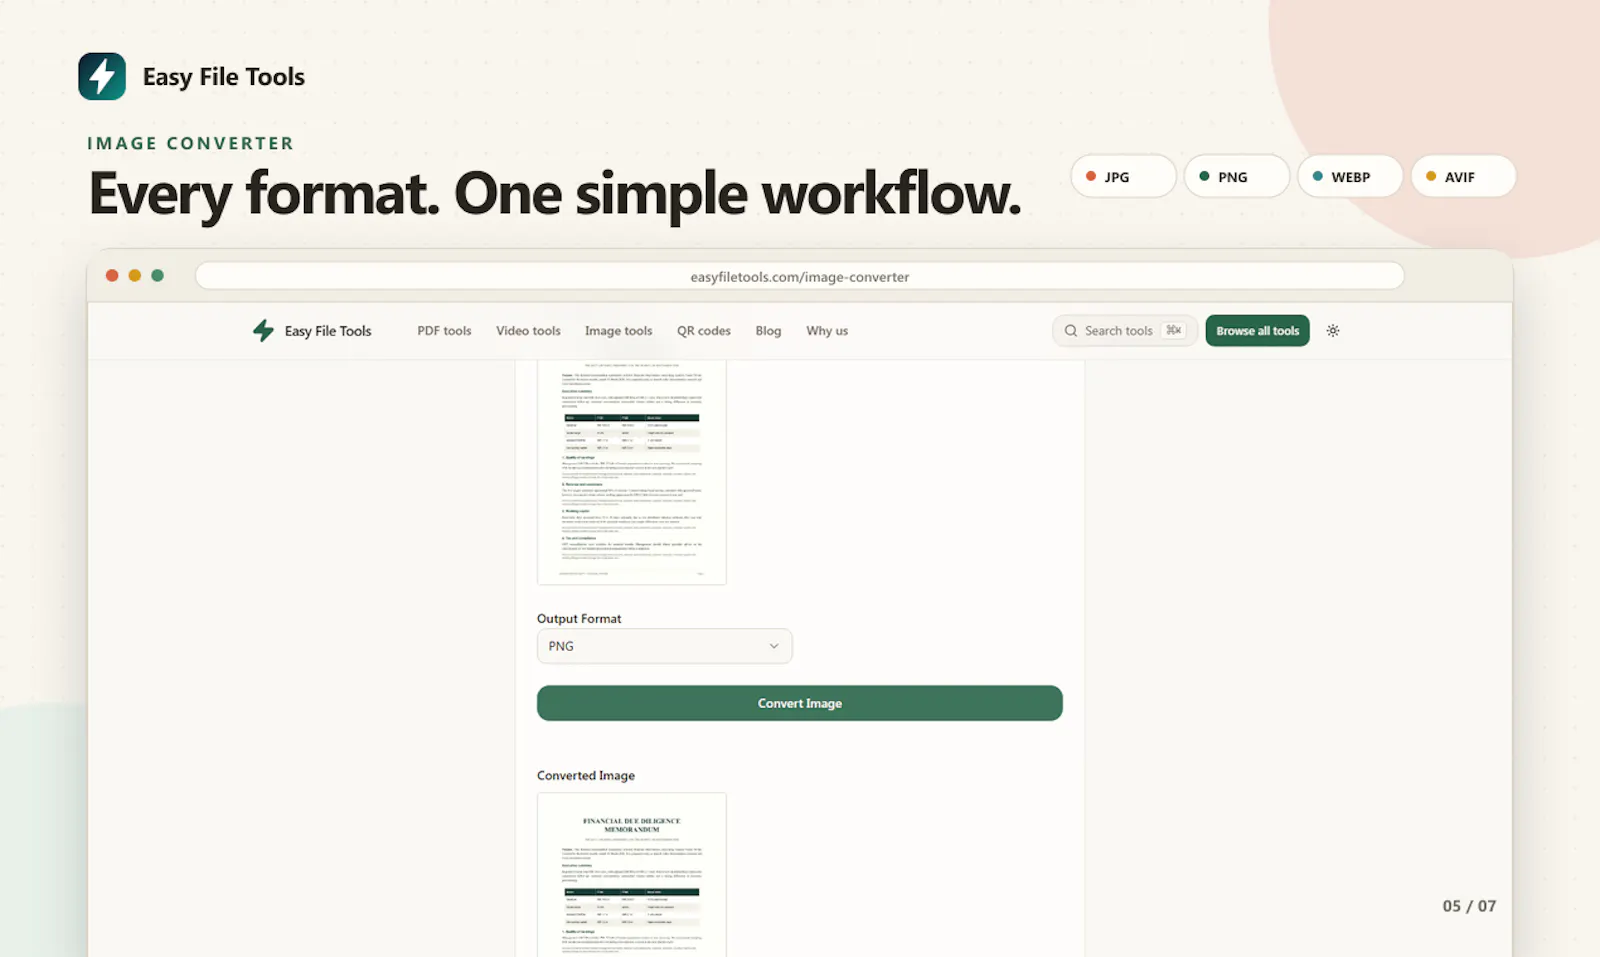
Task: Click the green window maximize dot
Action: coord(158,276)
